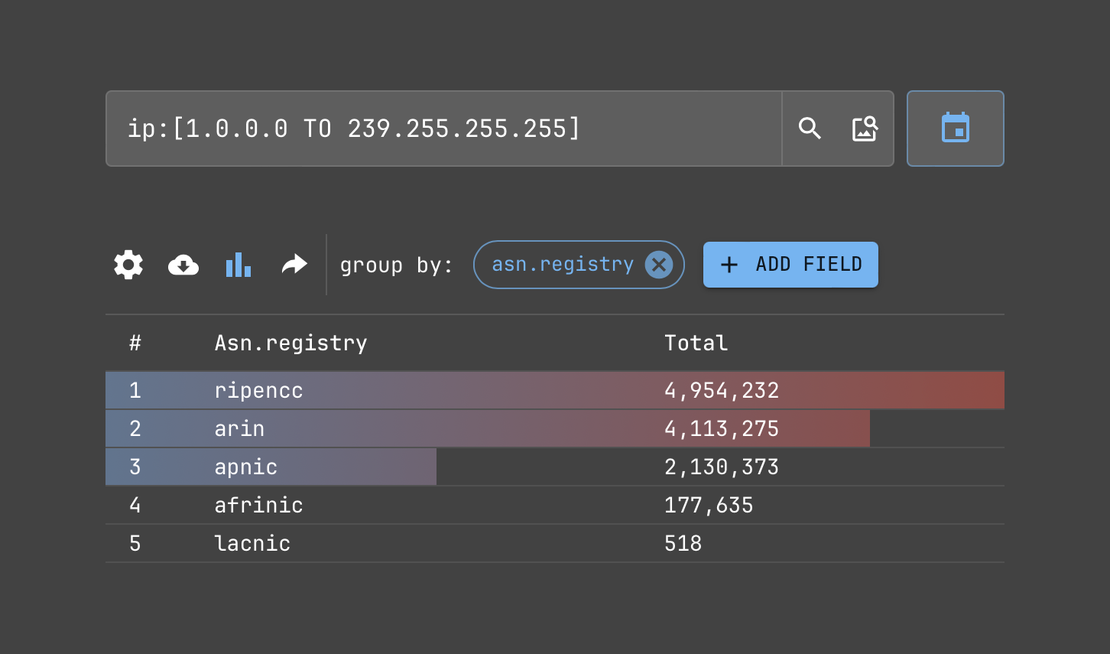Viewport: 1110px width, 654px height.
Task: Remove the asn.registry grouping field
Action: 658,264
